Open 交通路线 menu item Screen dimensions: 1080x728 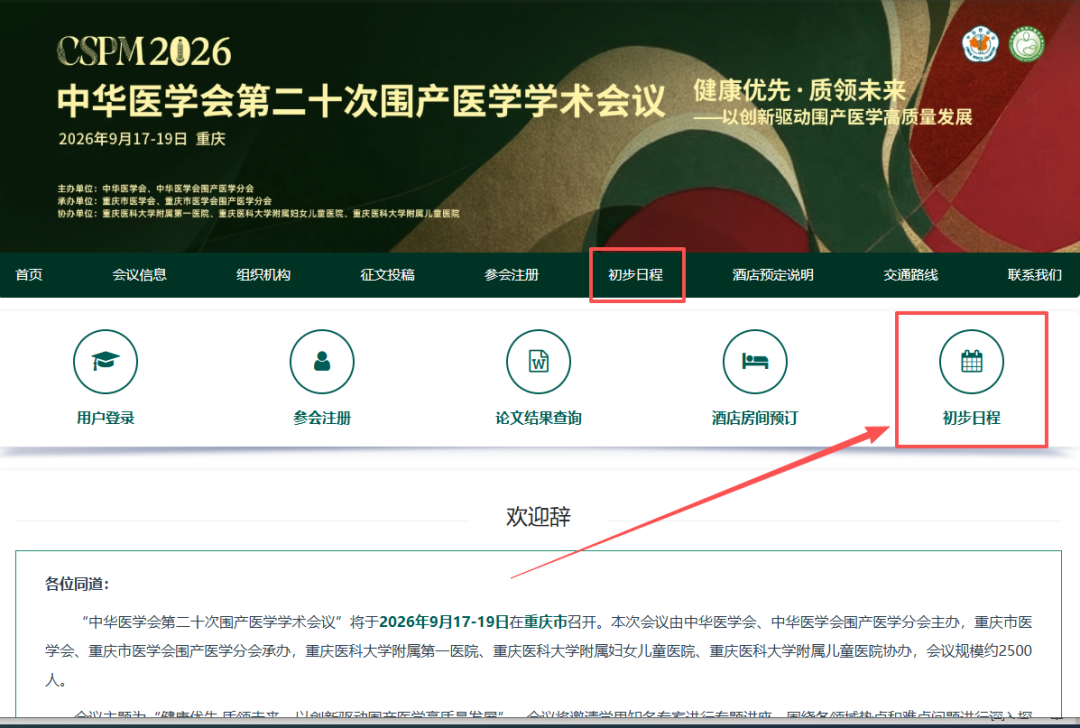pyautogui.click(x=911, y=275)
